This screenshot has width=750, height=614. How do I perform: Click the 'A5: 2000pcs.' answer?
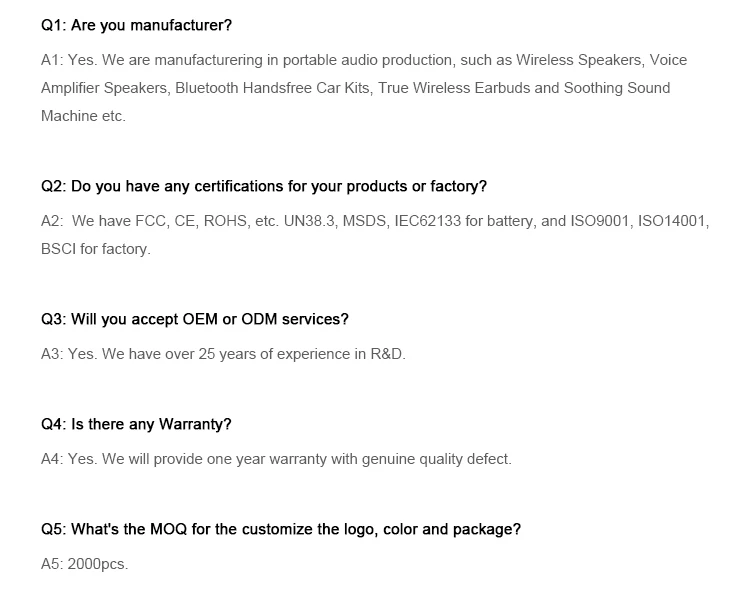[85, 564]
